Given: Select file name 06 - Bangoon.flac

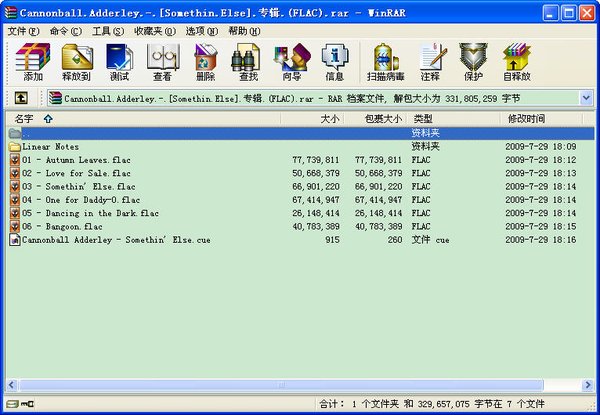Looking at the screenshot, I should (62, 226).
